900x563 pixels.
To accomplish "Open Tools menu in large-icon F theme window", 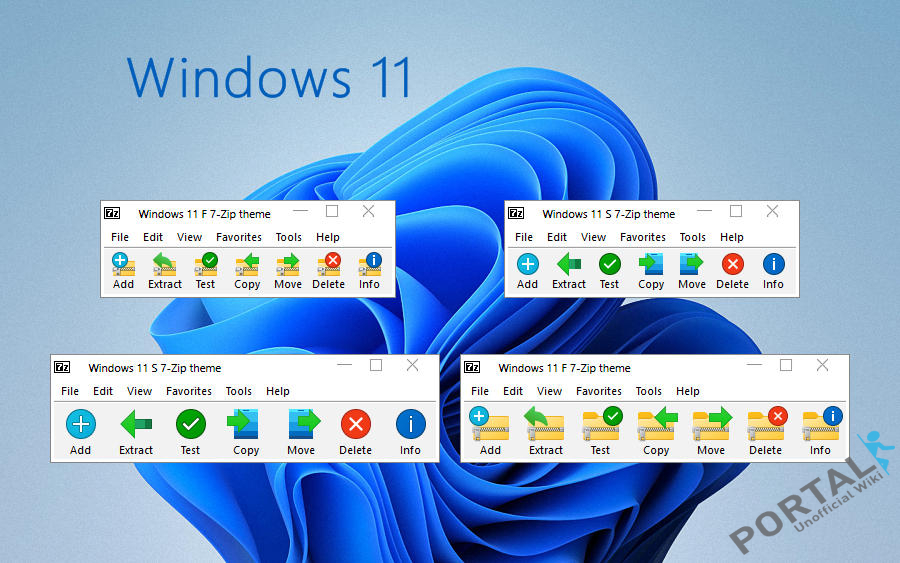I will pos(648,391).
